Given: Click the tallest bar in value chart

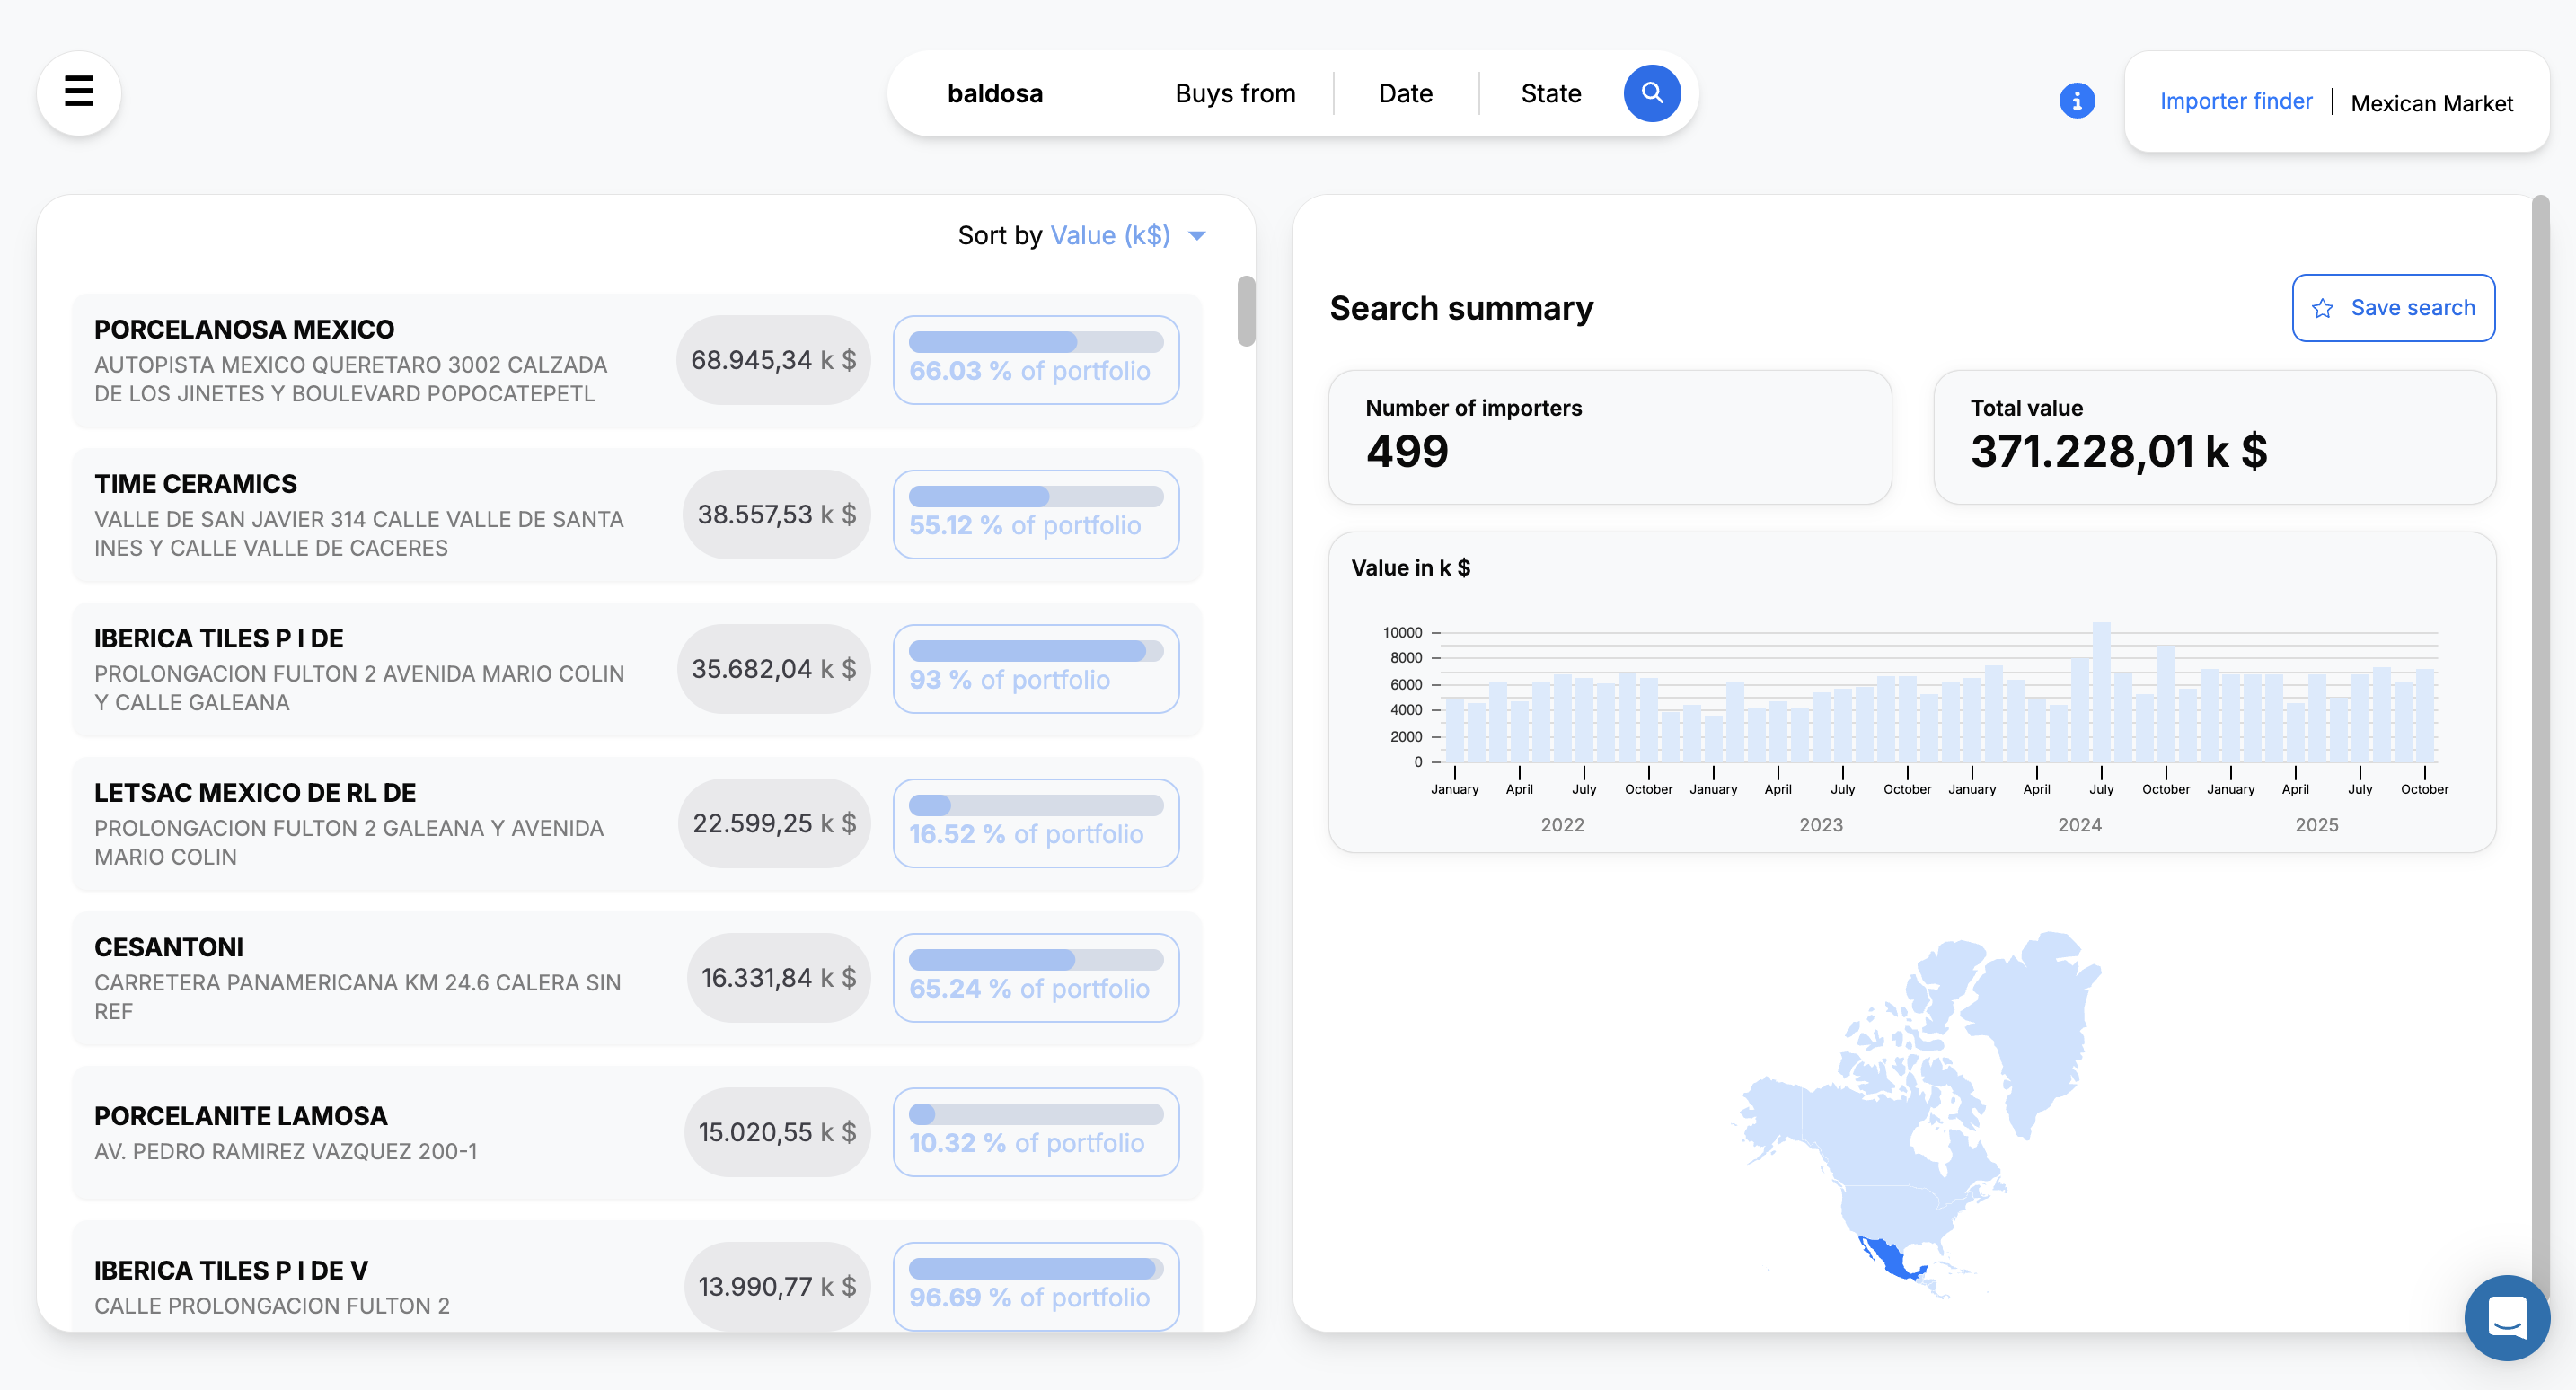Looking at the screenshot, I should click(2101, 692).
